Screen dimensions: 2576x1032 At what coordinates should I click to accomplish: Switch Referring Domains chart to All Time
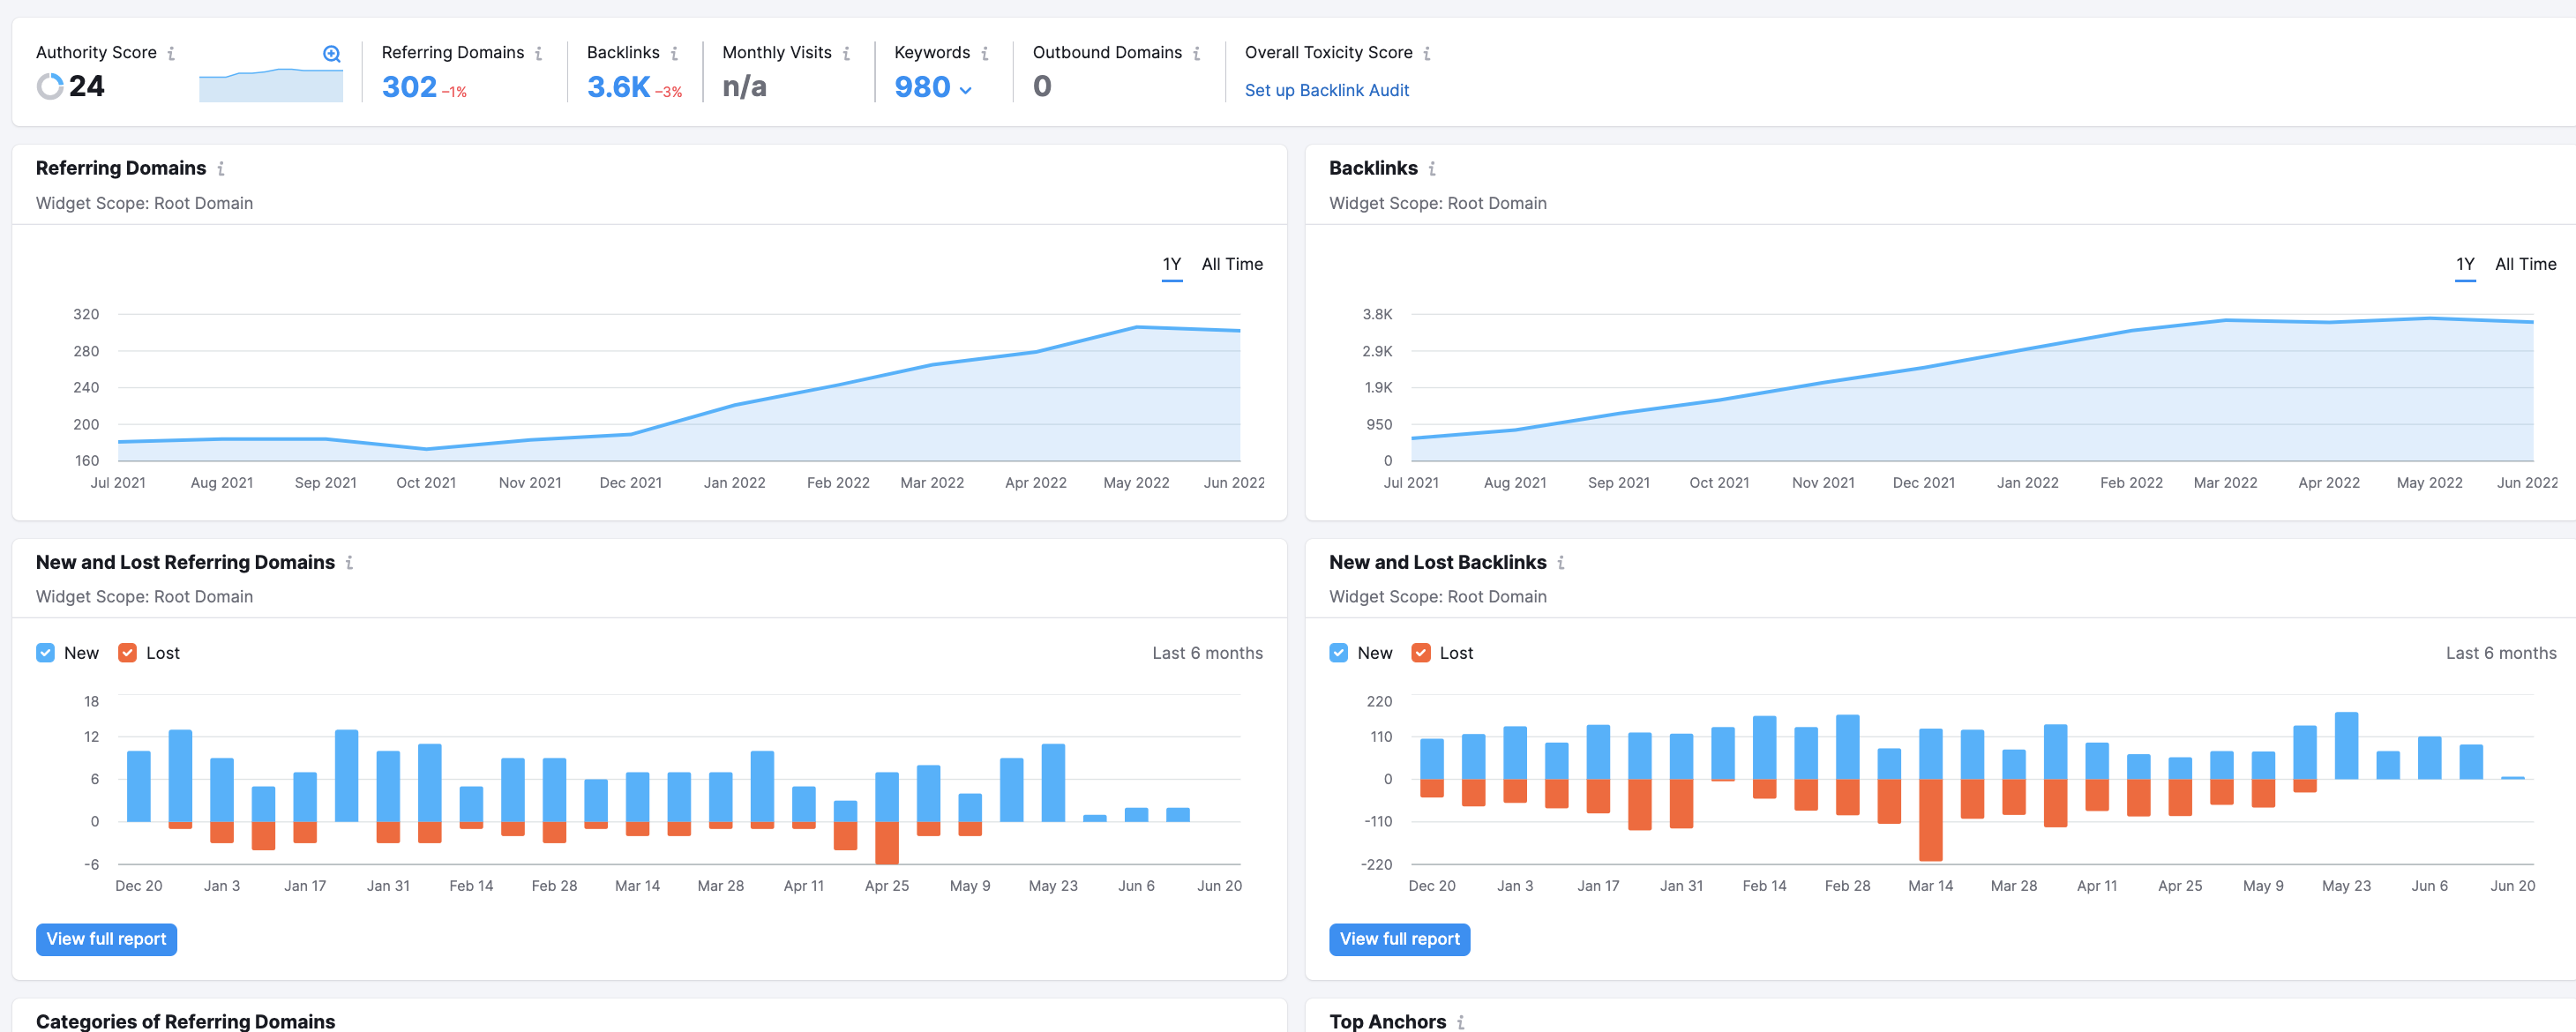tap(1232, 264)
